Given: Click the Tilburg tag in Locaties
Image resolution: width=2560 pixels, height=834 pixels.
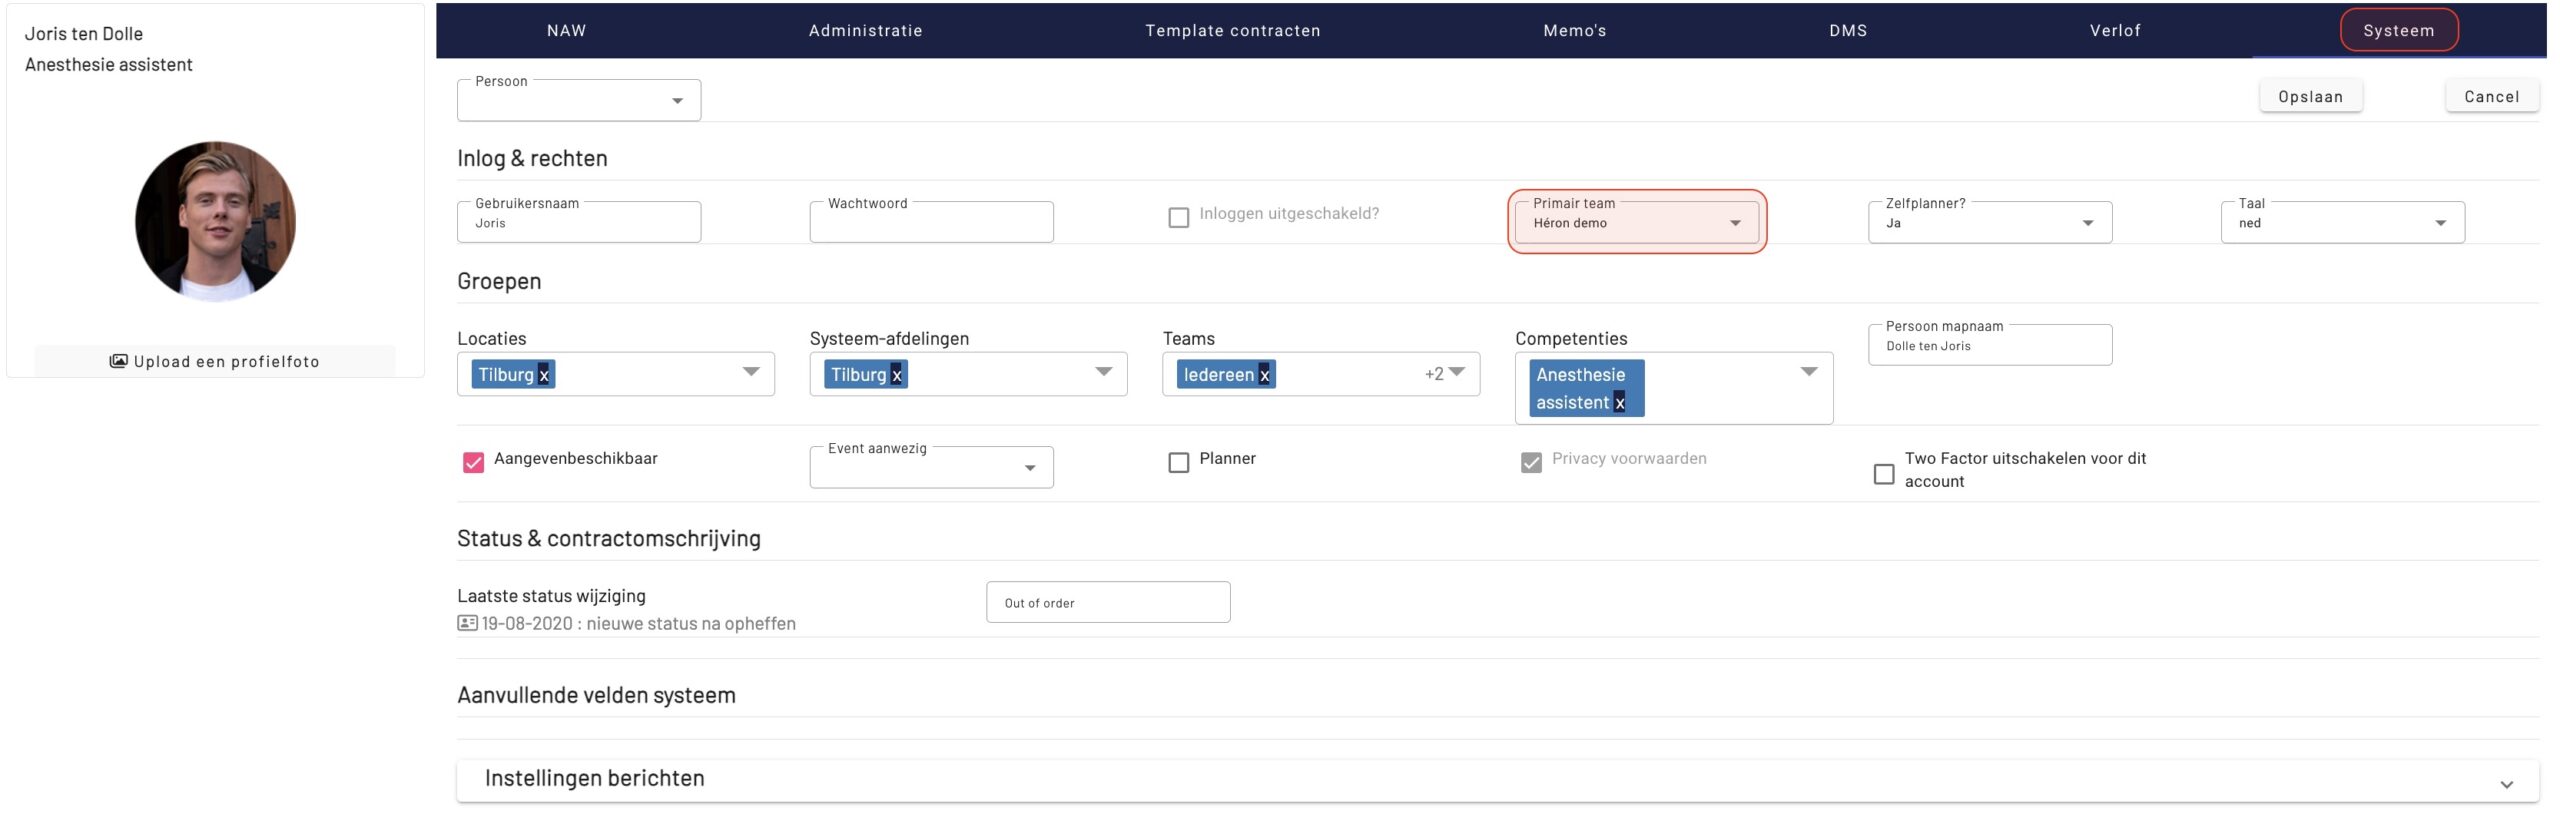Looking at the screenshot, I should (x=513, y=375).
